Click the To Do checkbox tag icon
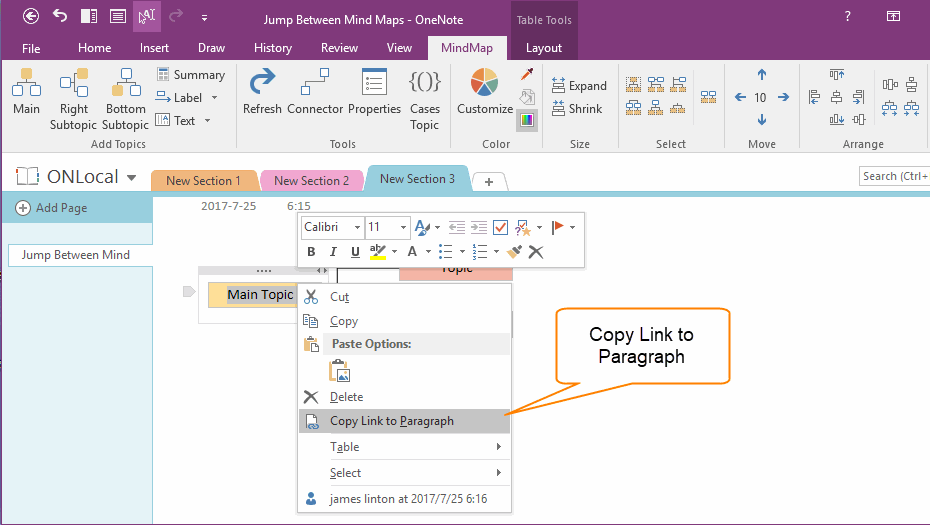Screen dimensions: 930x525 point(500,227)
